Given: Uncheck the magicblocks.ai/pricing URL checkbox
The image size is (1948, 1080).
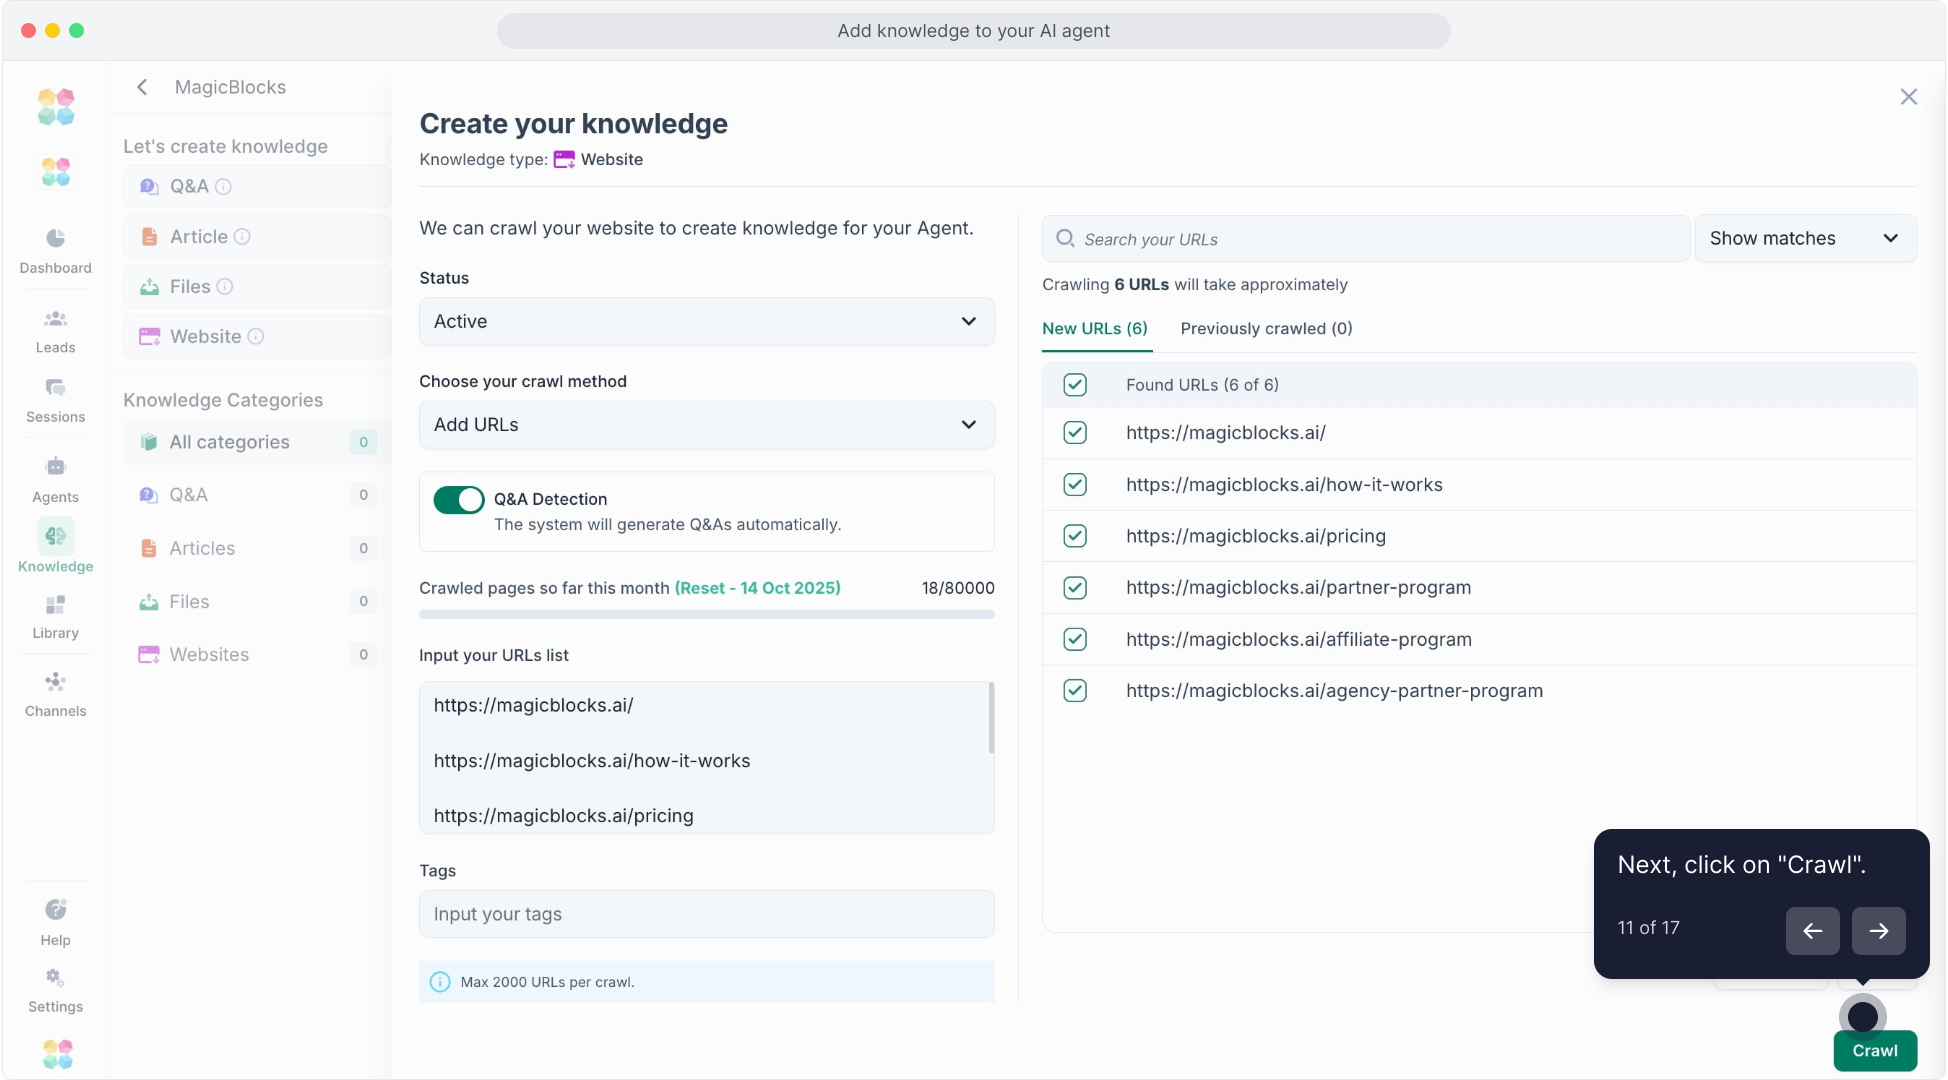Looking at the screenshot, I should (x=1075, y=536).
